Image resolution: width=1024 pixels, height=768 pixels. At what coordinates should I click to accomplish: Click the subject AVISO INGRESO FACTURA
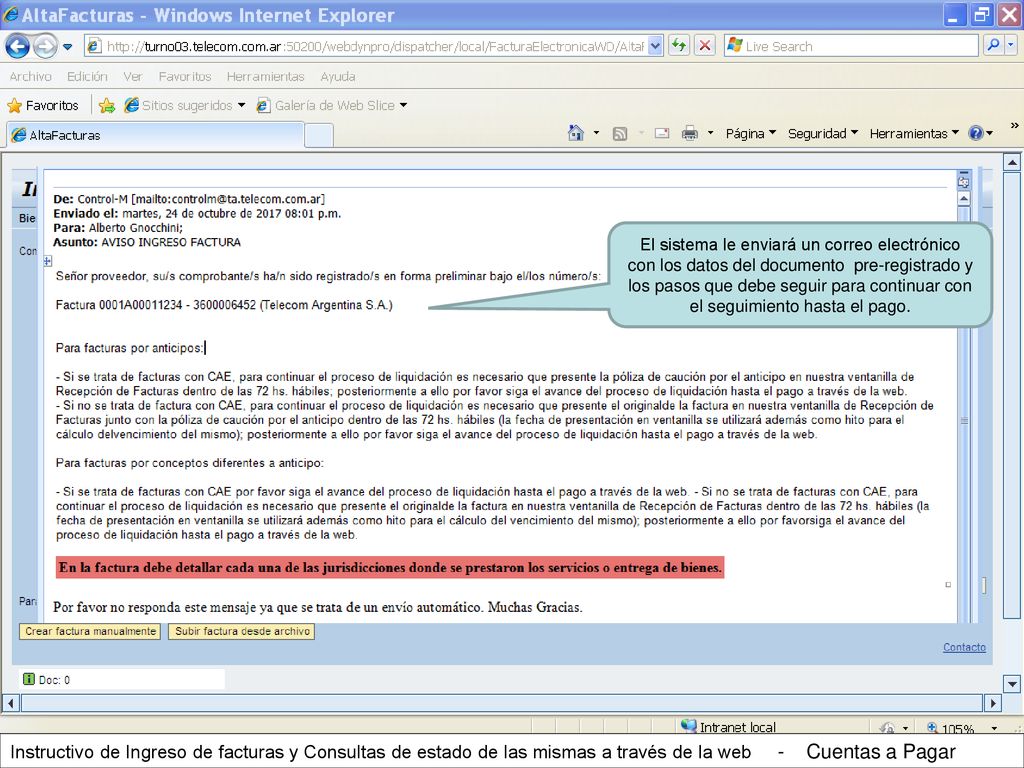tap(171, 242)
